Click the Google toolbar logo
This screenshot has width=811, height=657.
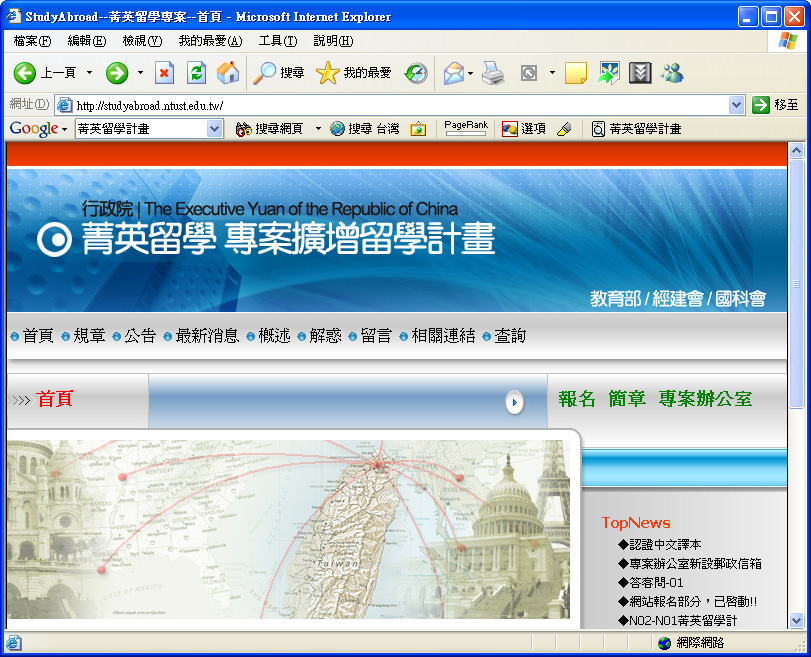pyautogui.click(x=34, y=129)
